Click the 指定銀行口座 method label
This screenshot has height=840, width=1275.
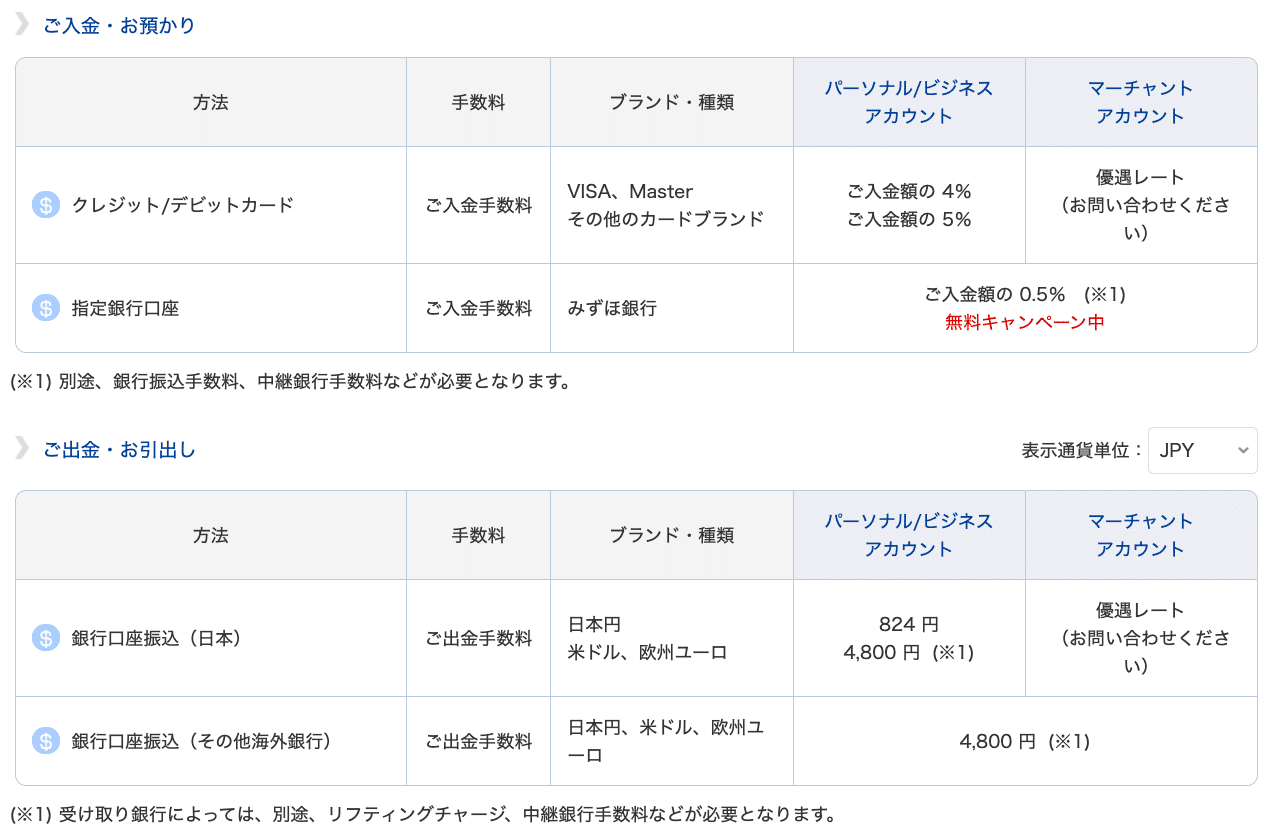coord(125,308)
